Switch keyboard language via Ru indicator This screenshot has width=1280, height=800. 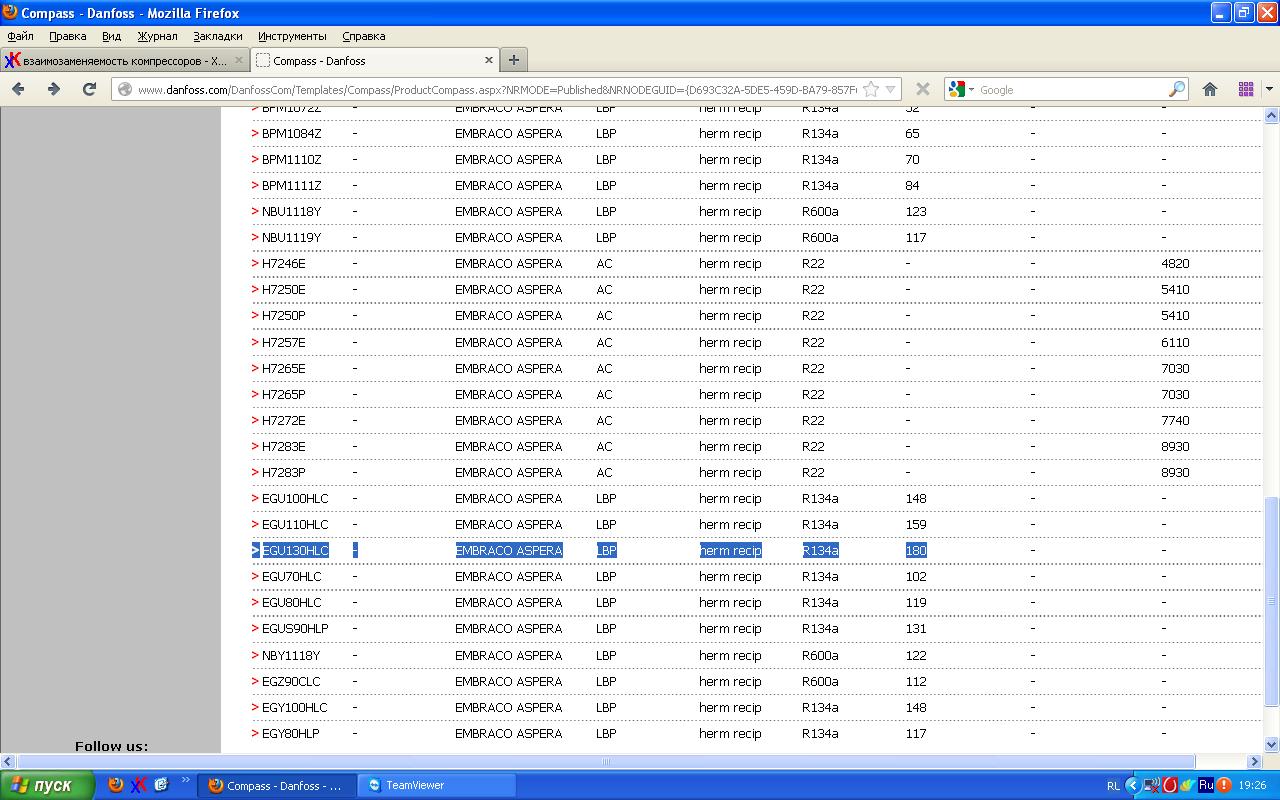(x=1206, y=785)
